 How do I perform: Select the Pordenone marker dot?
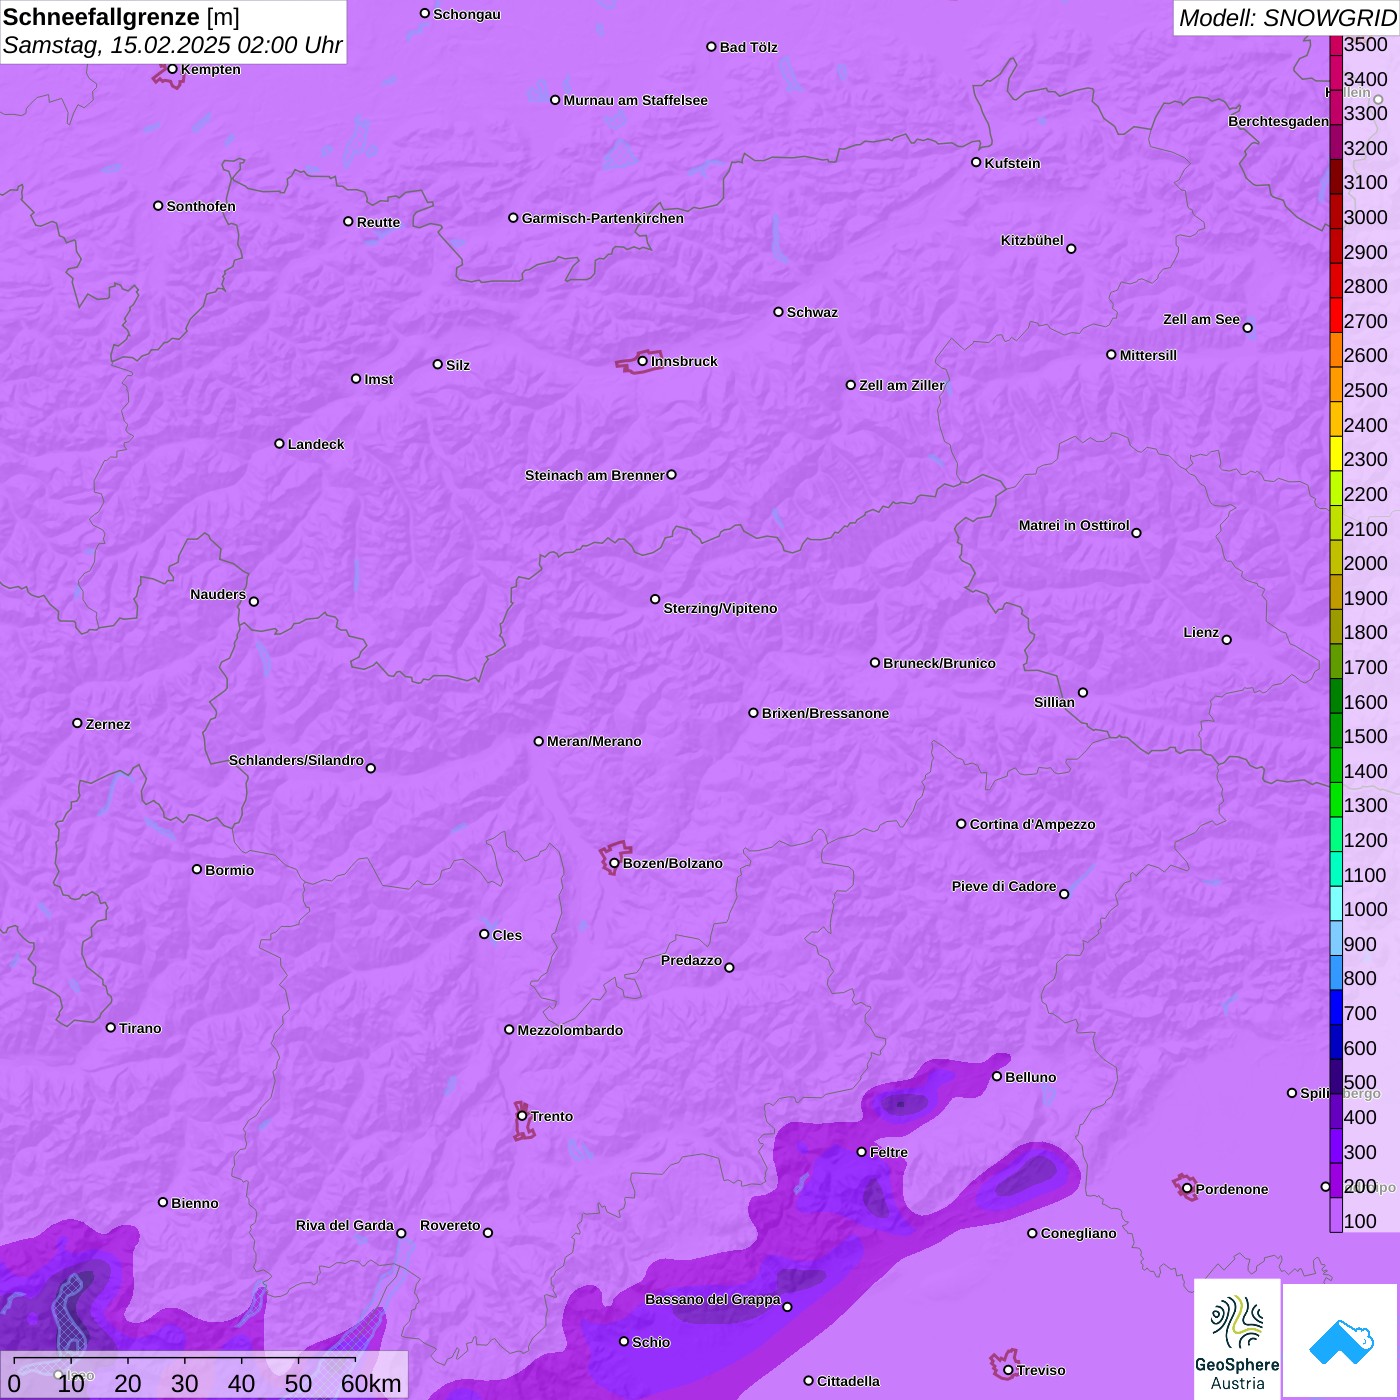click(1187, 1189)
